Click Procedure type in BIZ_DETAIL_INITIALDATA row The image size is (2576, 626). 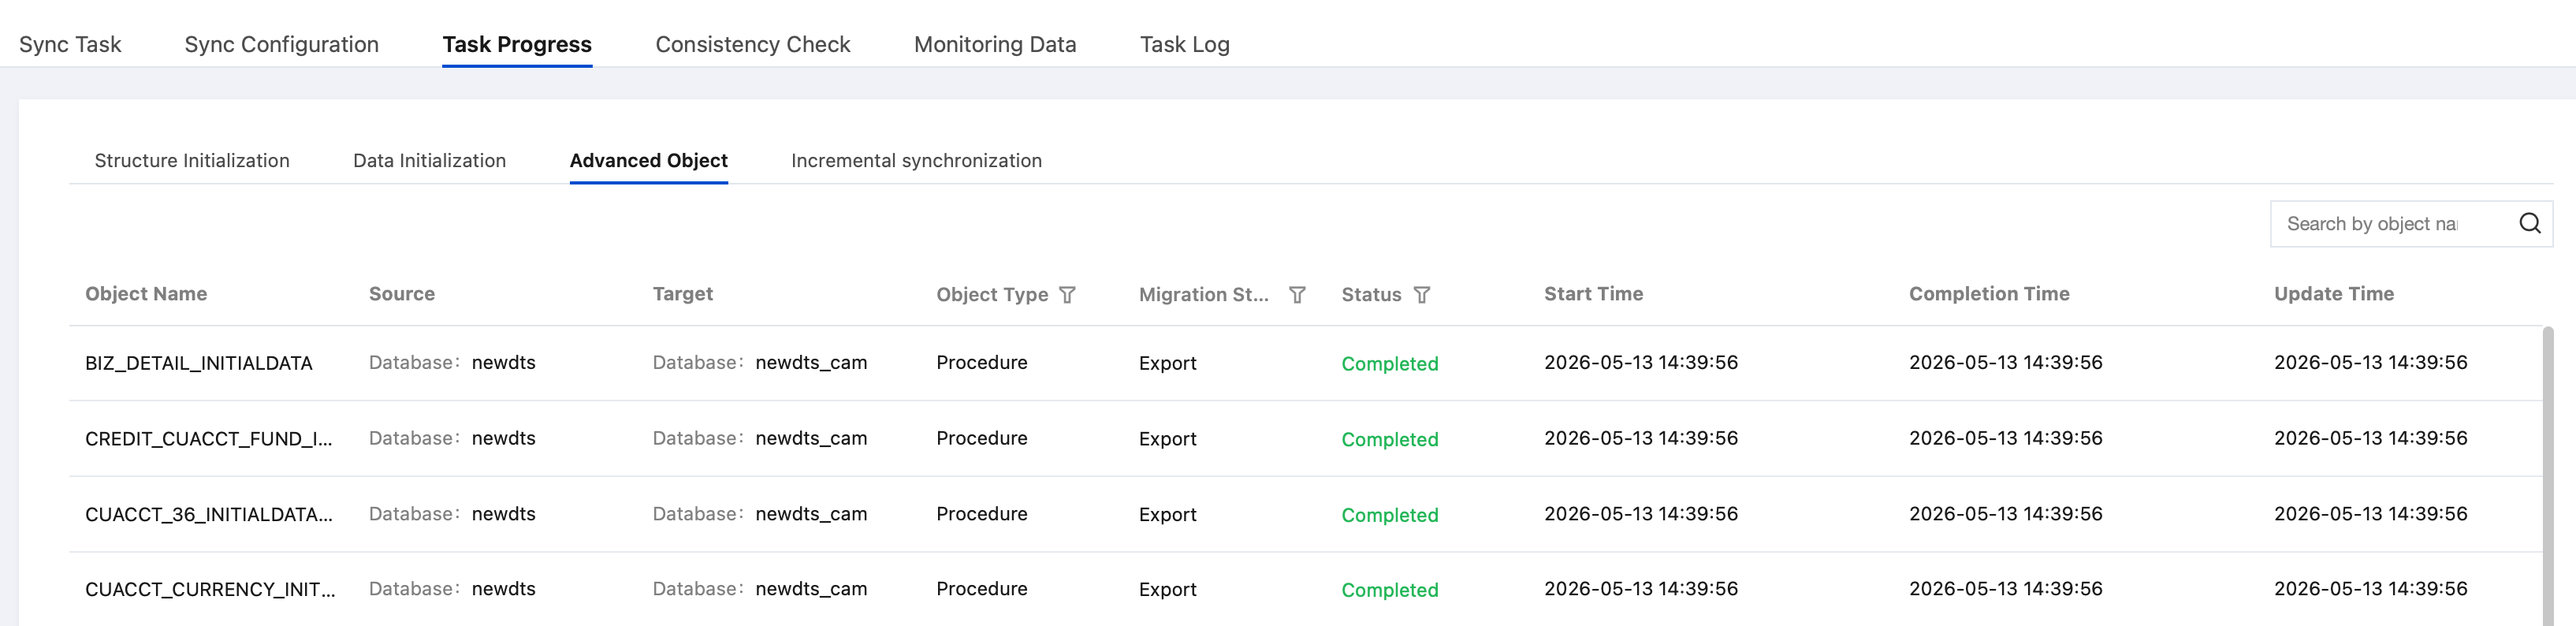982,362
